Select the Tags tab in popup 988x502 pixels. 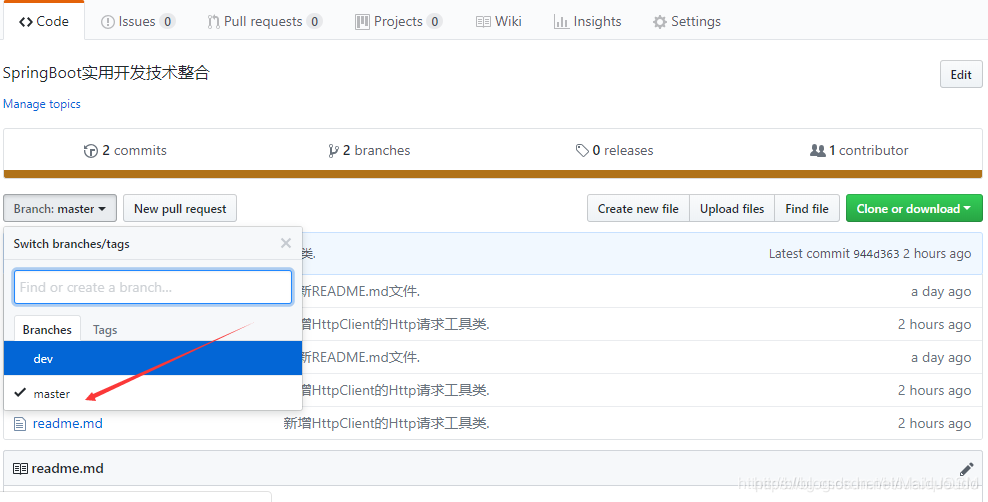tap(105, 329)
